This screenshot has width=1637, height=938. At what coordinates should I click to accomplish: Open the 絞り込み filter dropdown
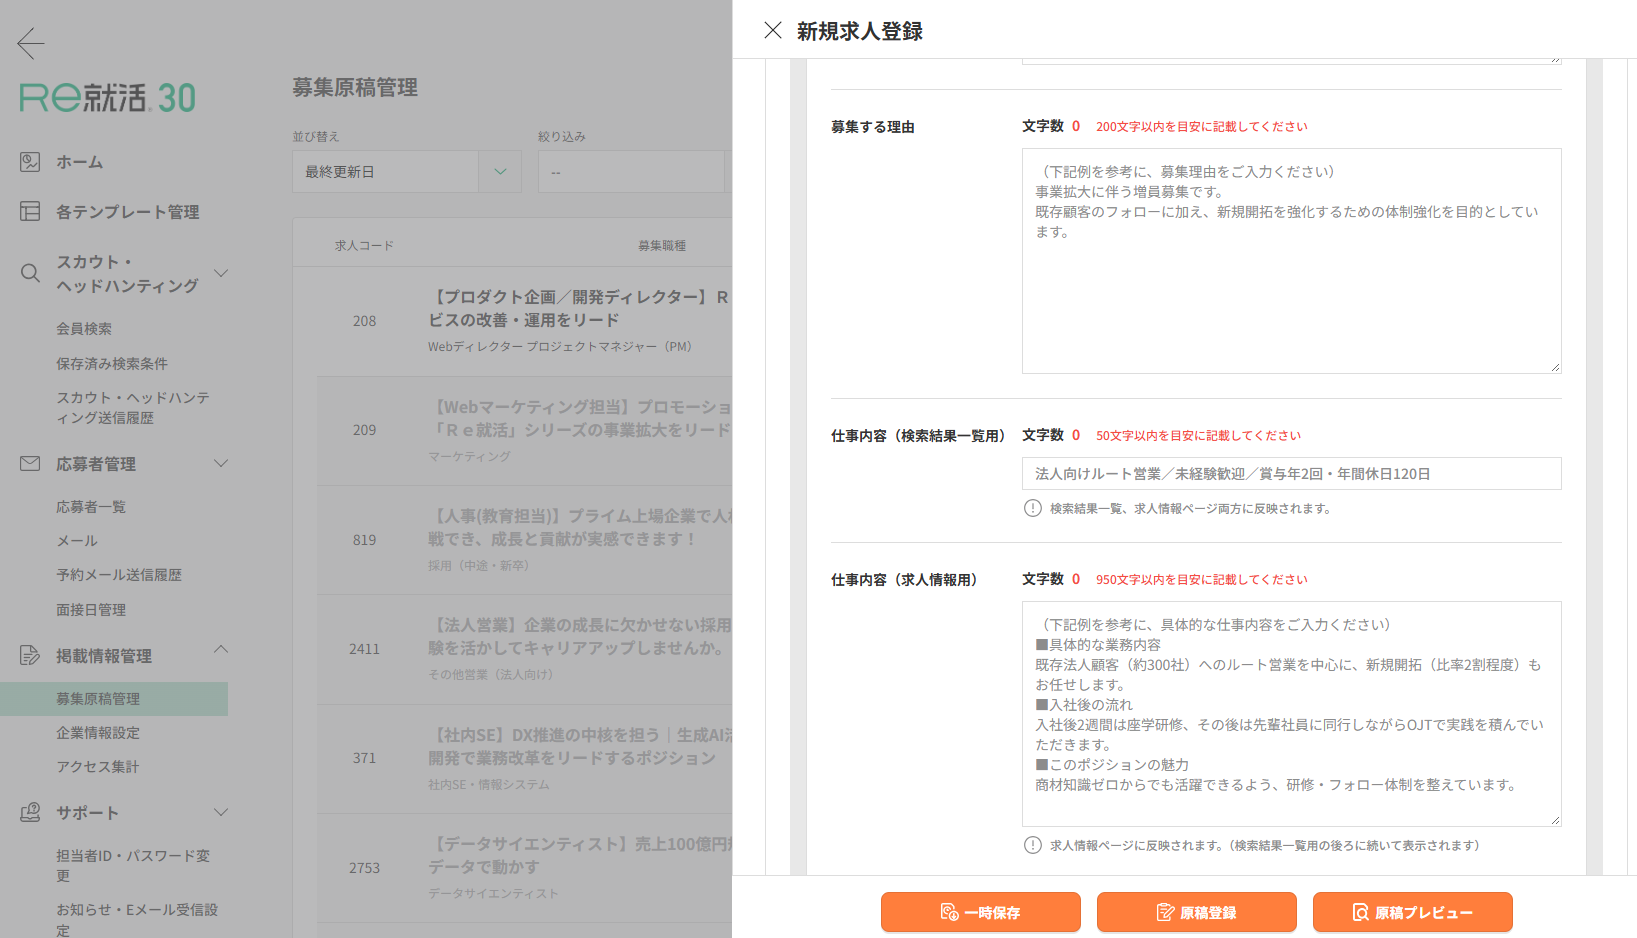pos(635,172)
